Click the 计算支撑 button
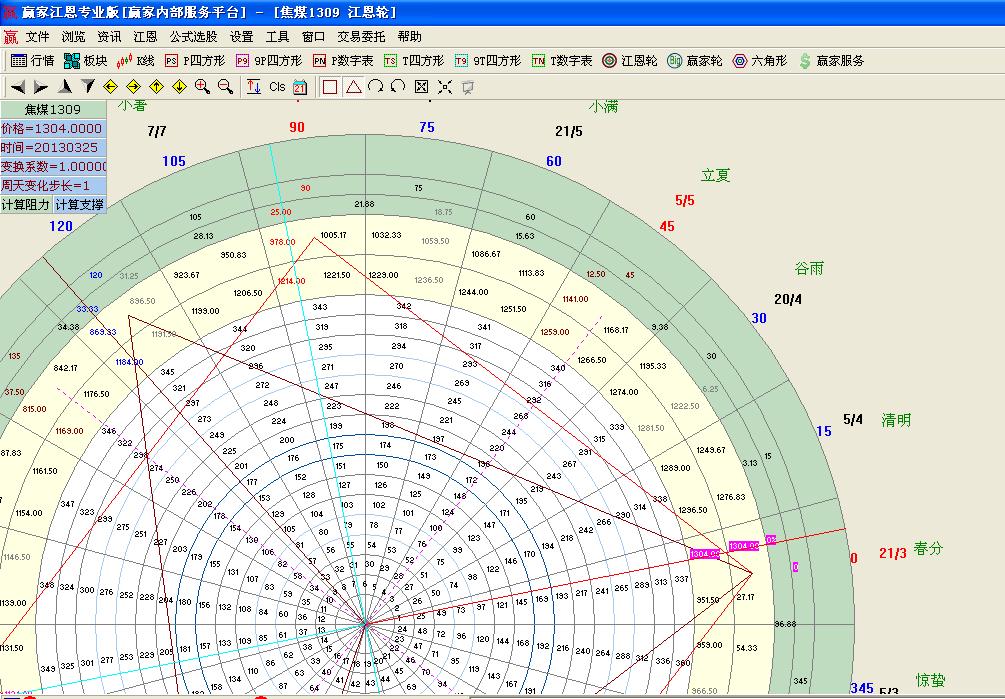This screenshot has height=699, width=1005. (x=79, y=205)
